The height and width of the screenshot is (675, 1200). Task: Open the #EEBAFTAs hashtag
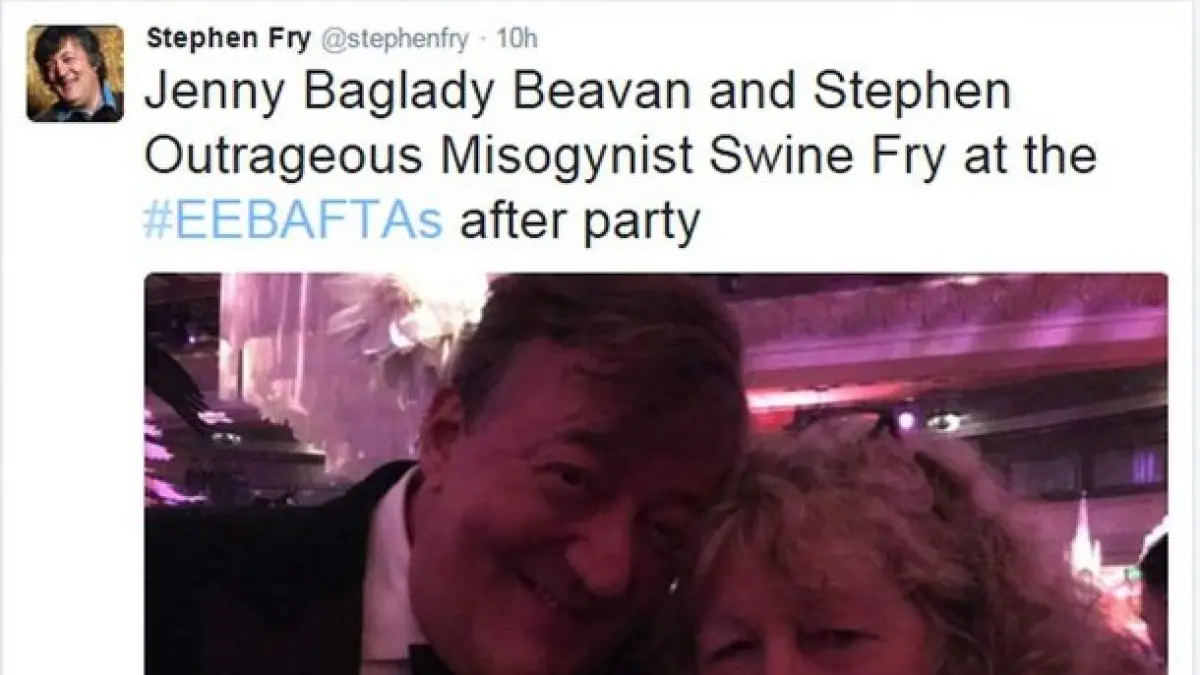coord(293,220)
